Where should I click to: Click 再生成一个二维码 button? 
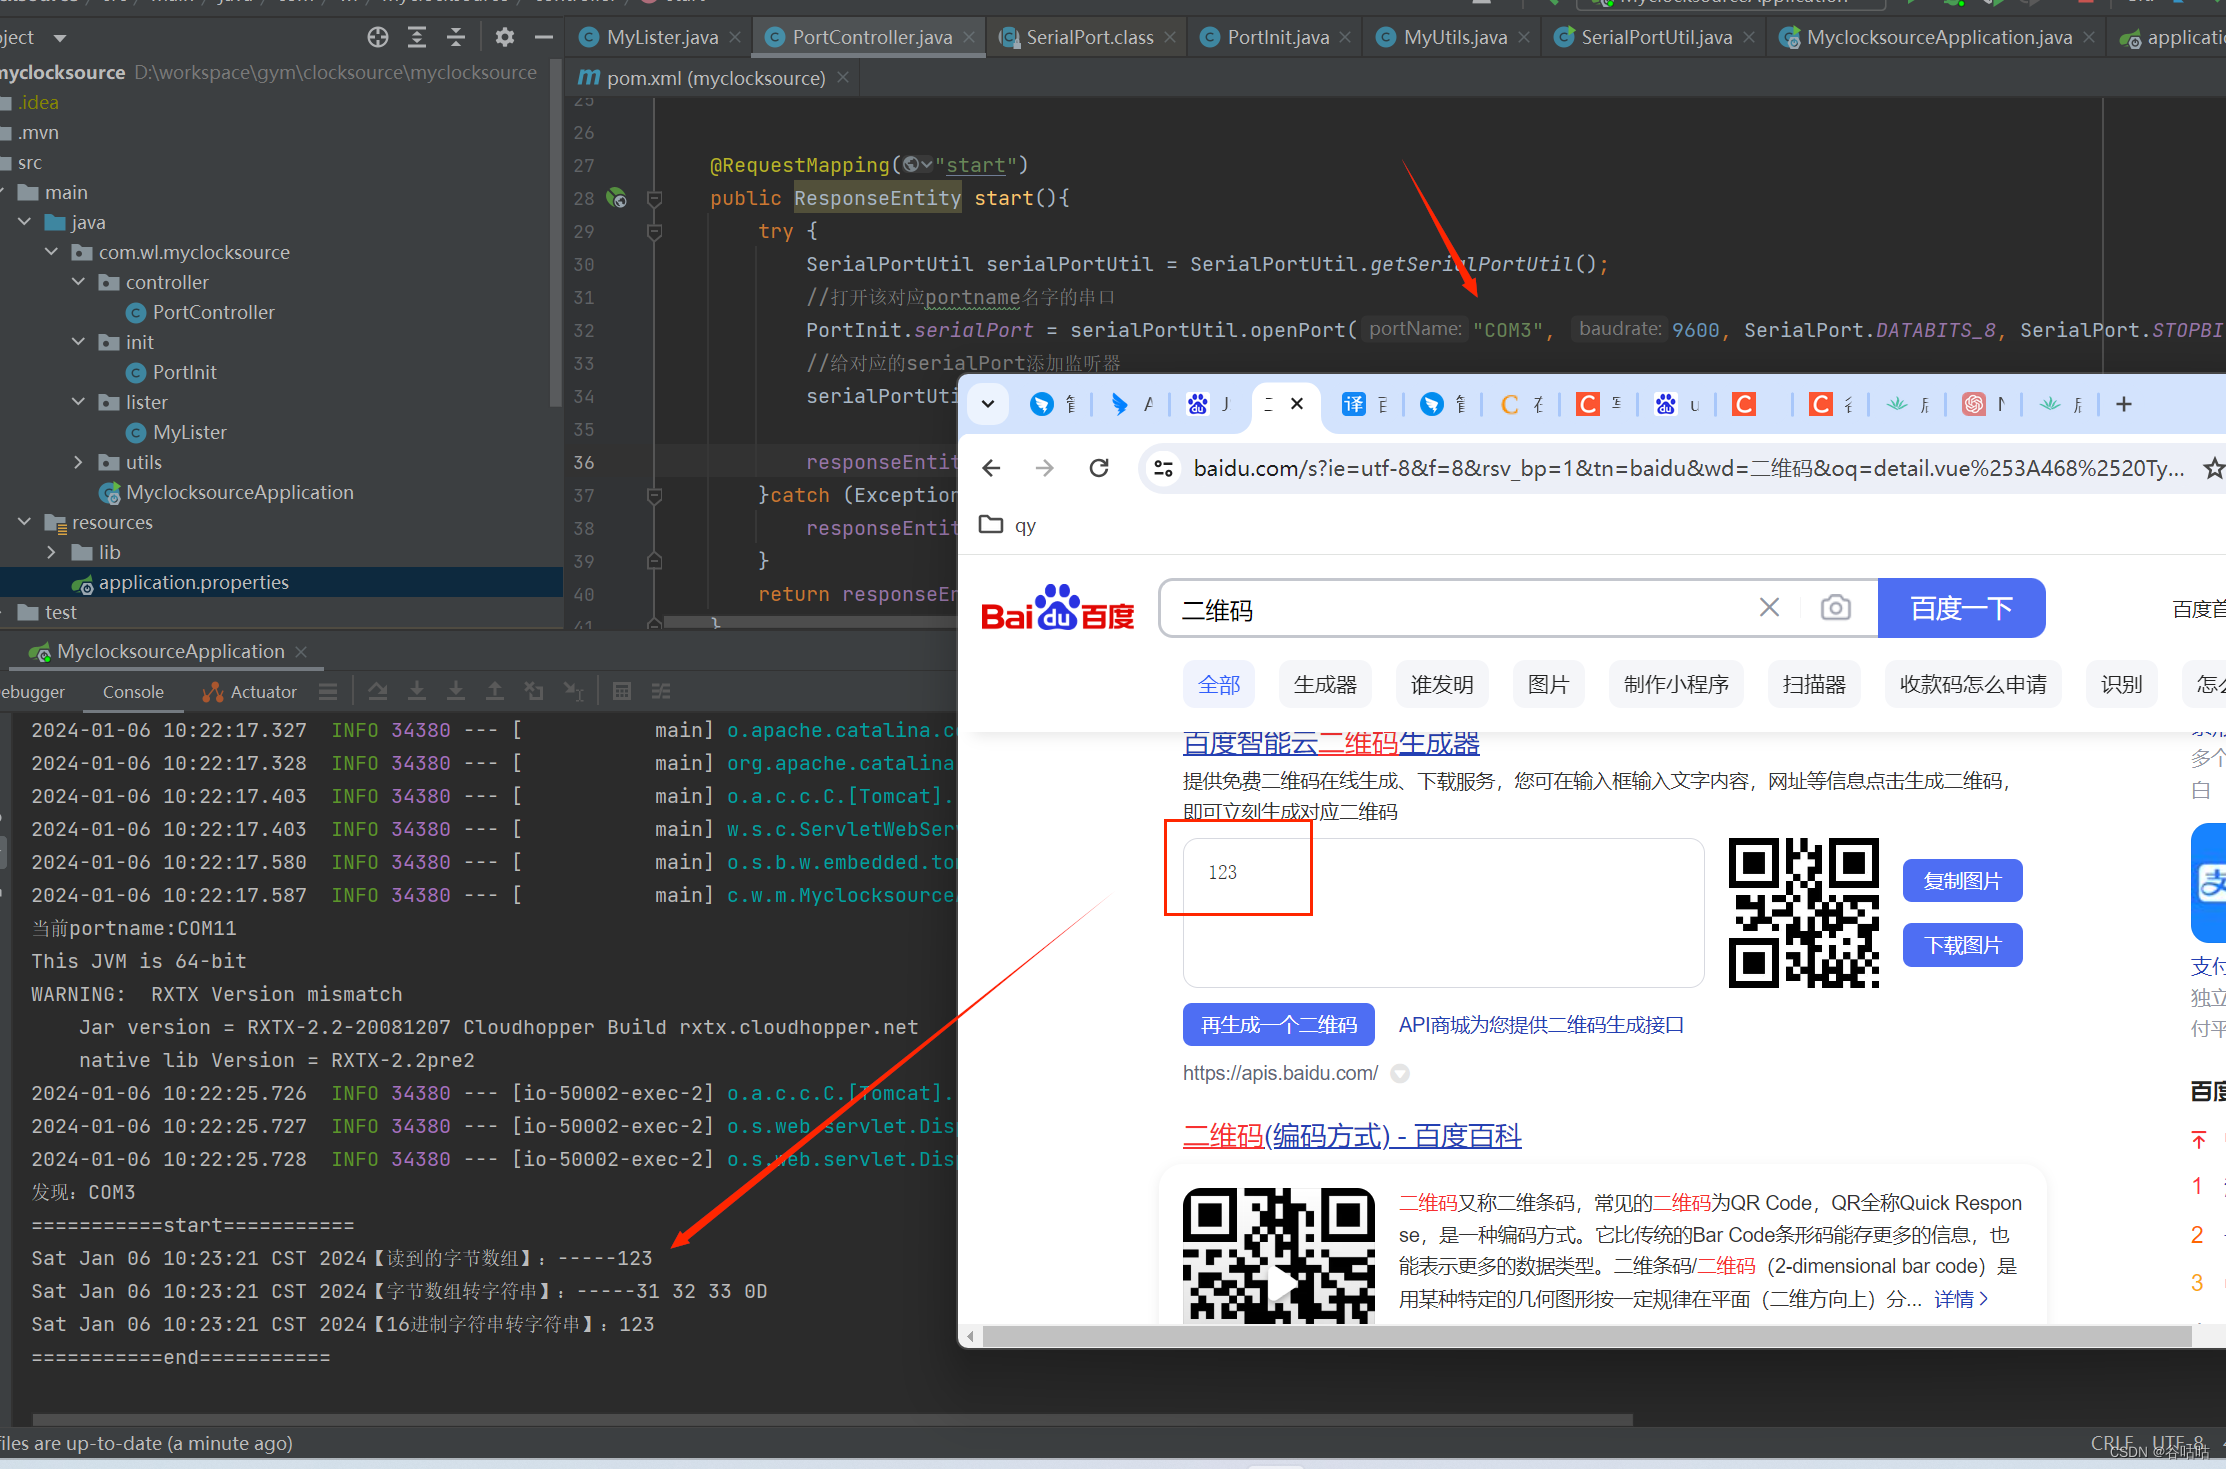pos(1278,1025)
